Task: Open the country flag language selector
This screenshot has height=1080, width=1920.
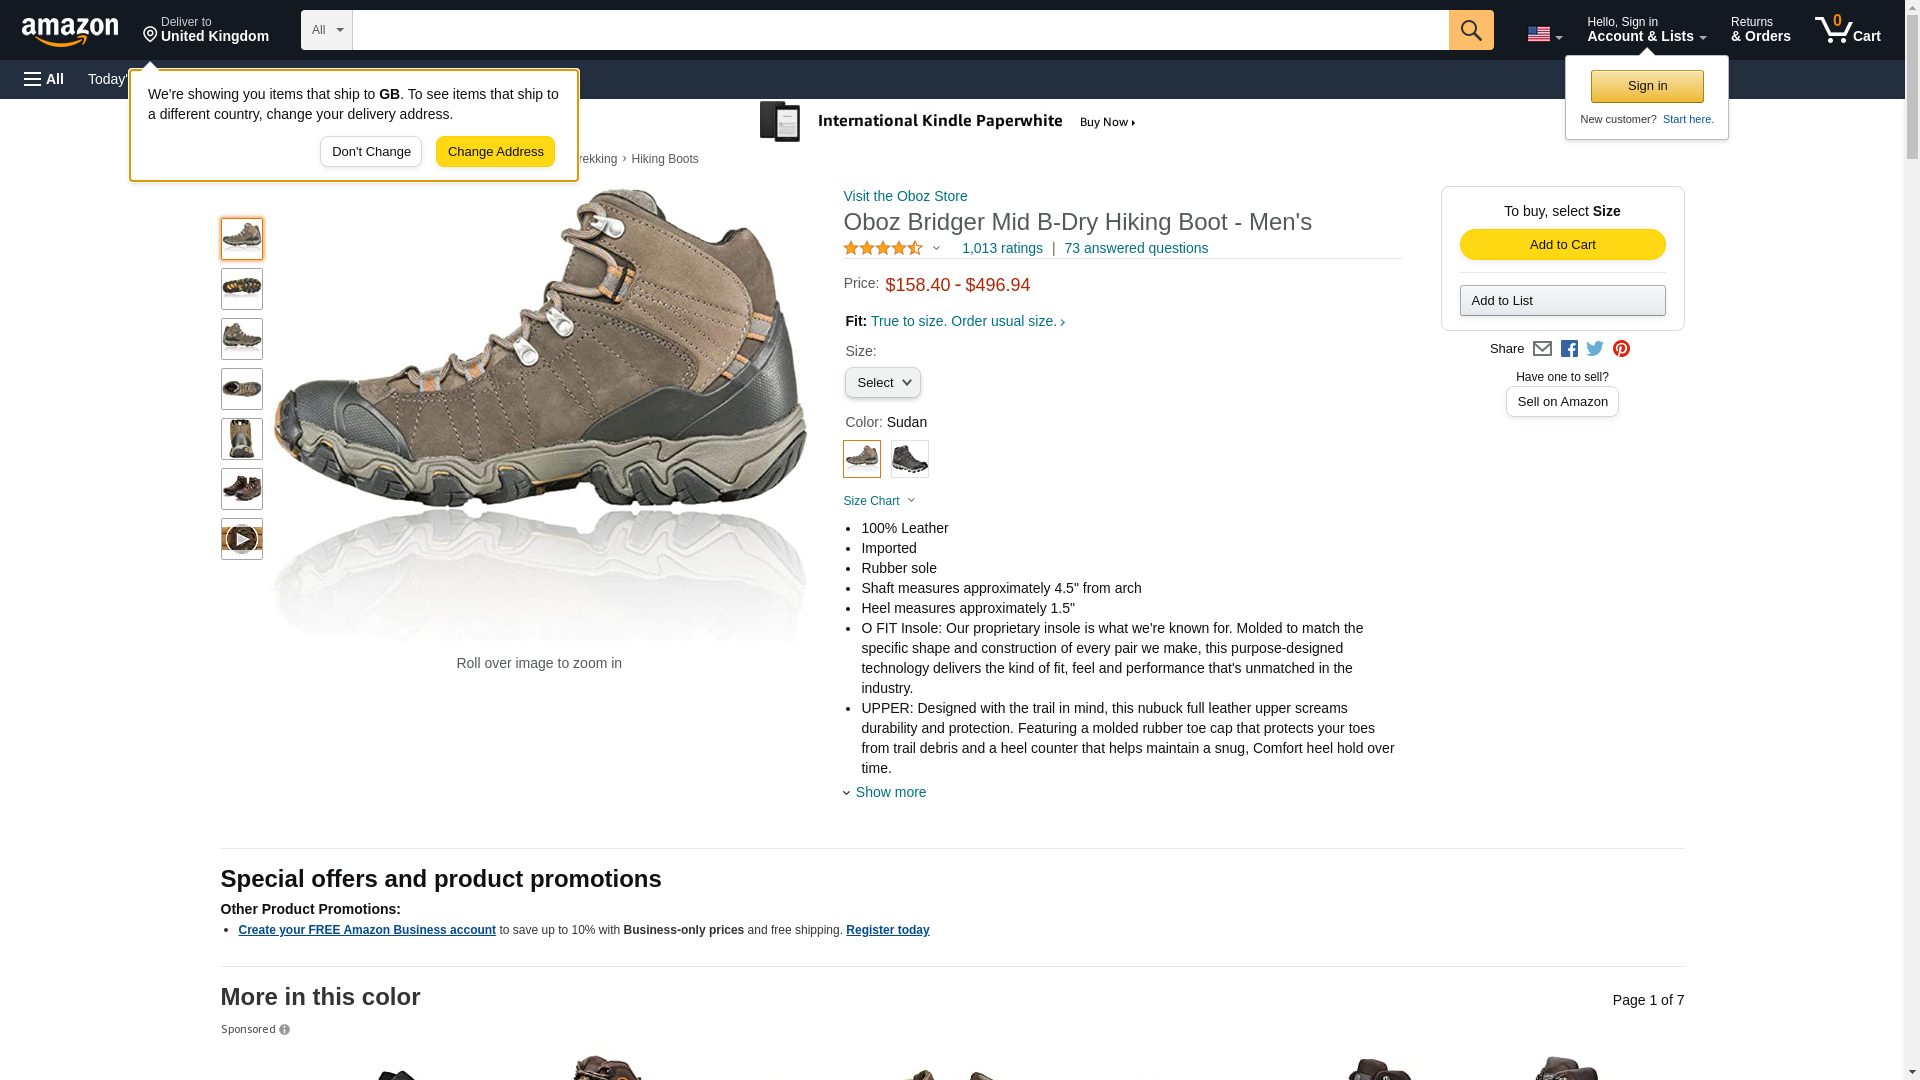Action: [1544, 35]
